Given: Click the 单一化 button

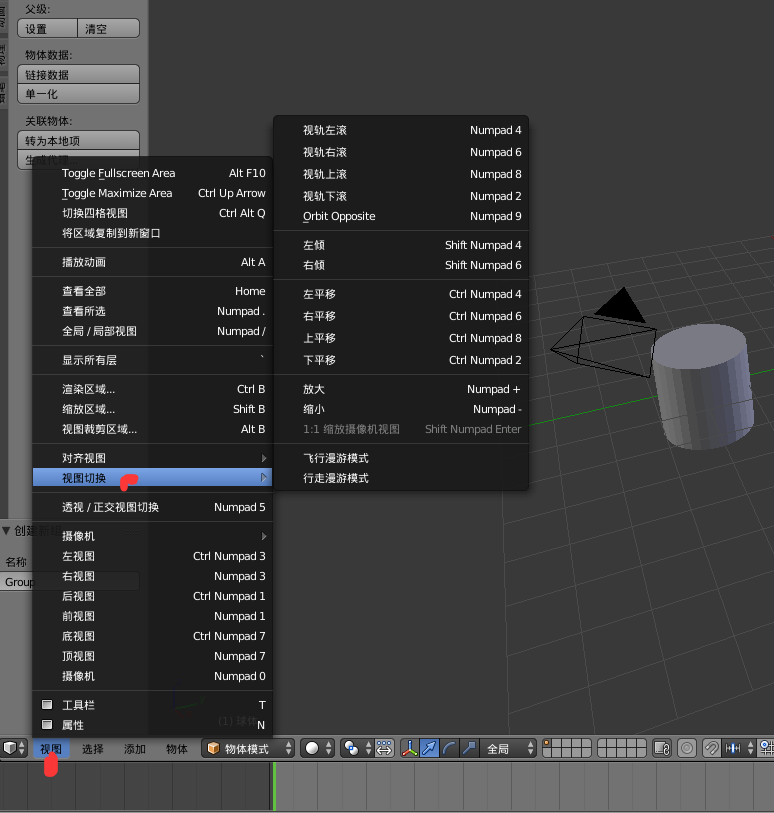Looking at the screenshot, I should click(x=78, y=94).
